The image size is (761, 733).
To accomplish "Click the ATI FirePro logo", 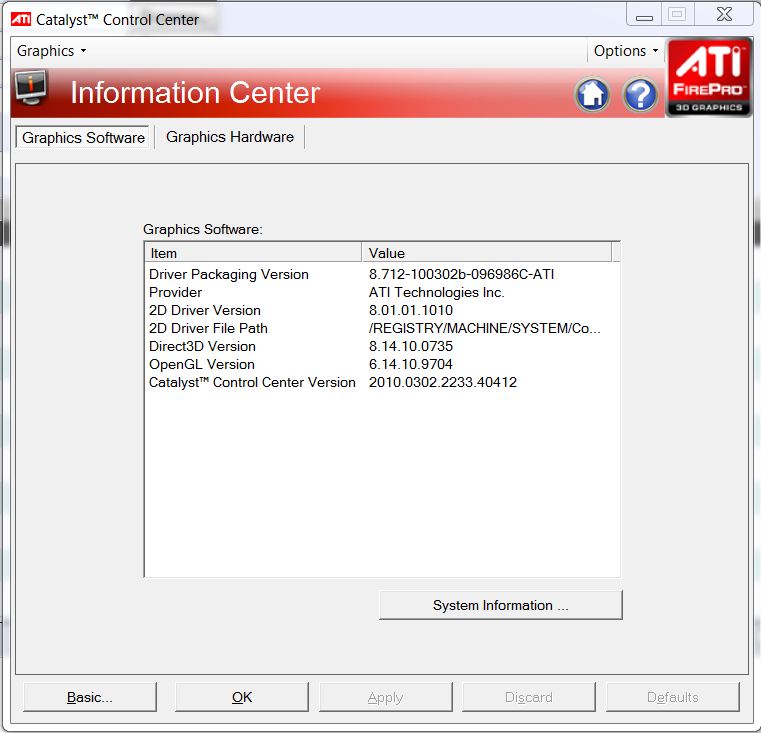I will click(x=708, y=77).
